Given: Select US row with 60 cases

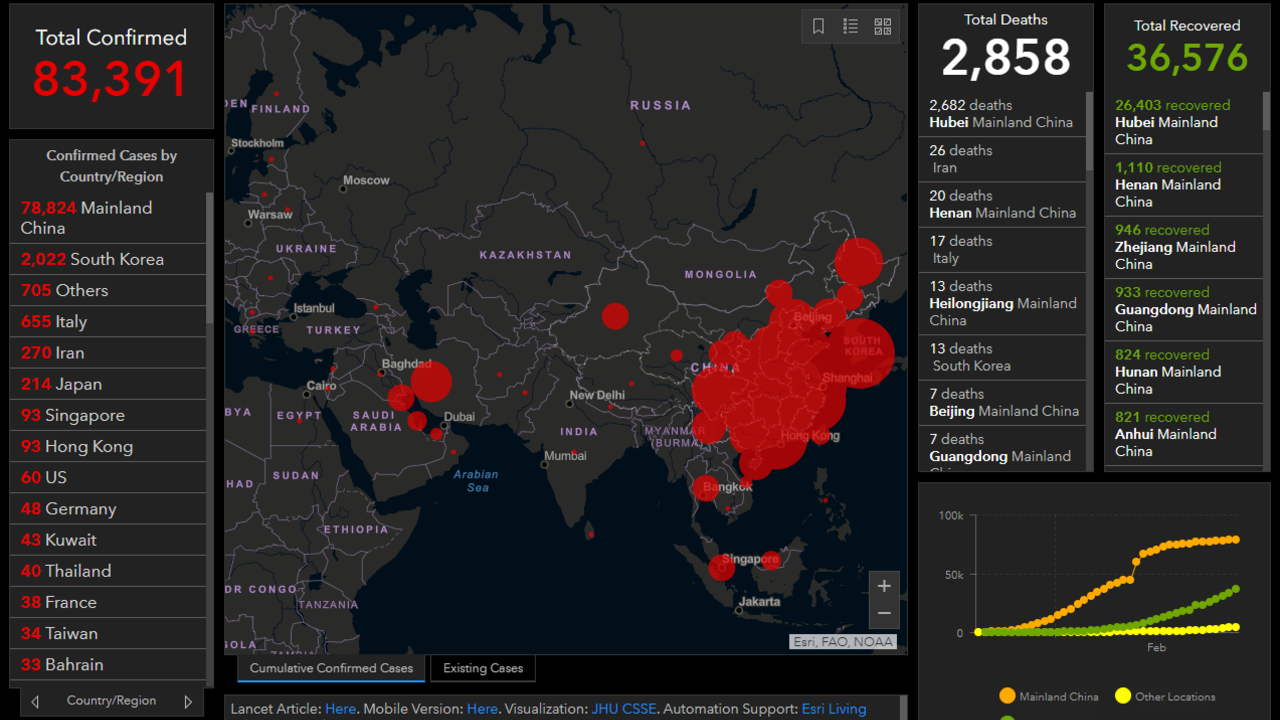Looking at the screenshot, I should click(x=108, y=477).
